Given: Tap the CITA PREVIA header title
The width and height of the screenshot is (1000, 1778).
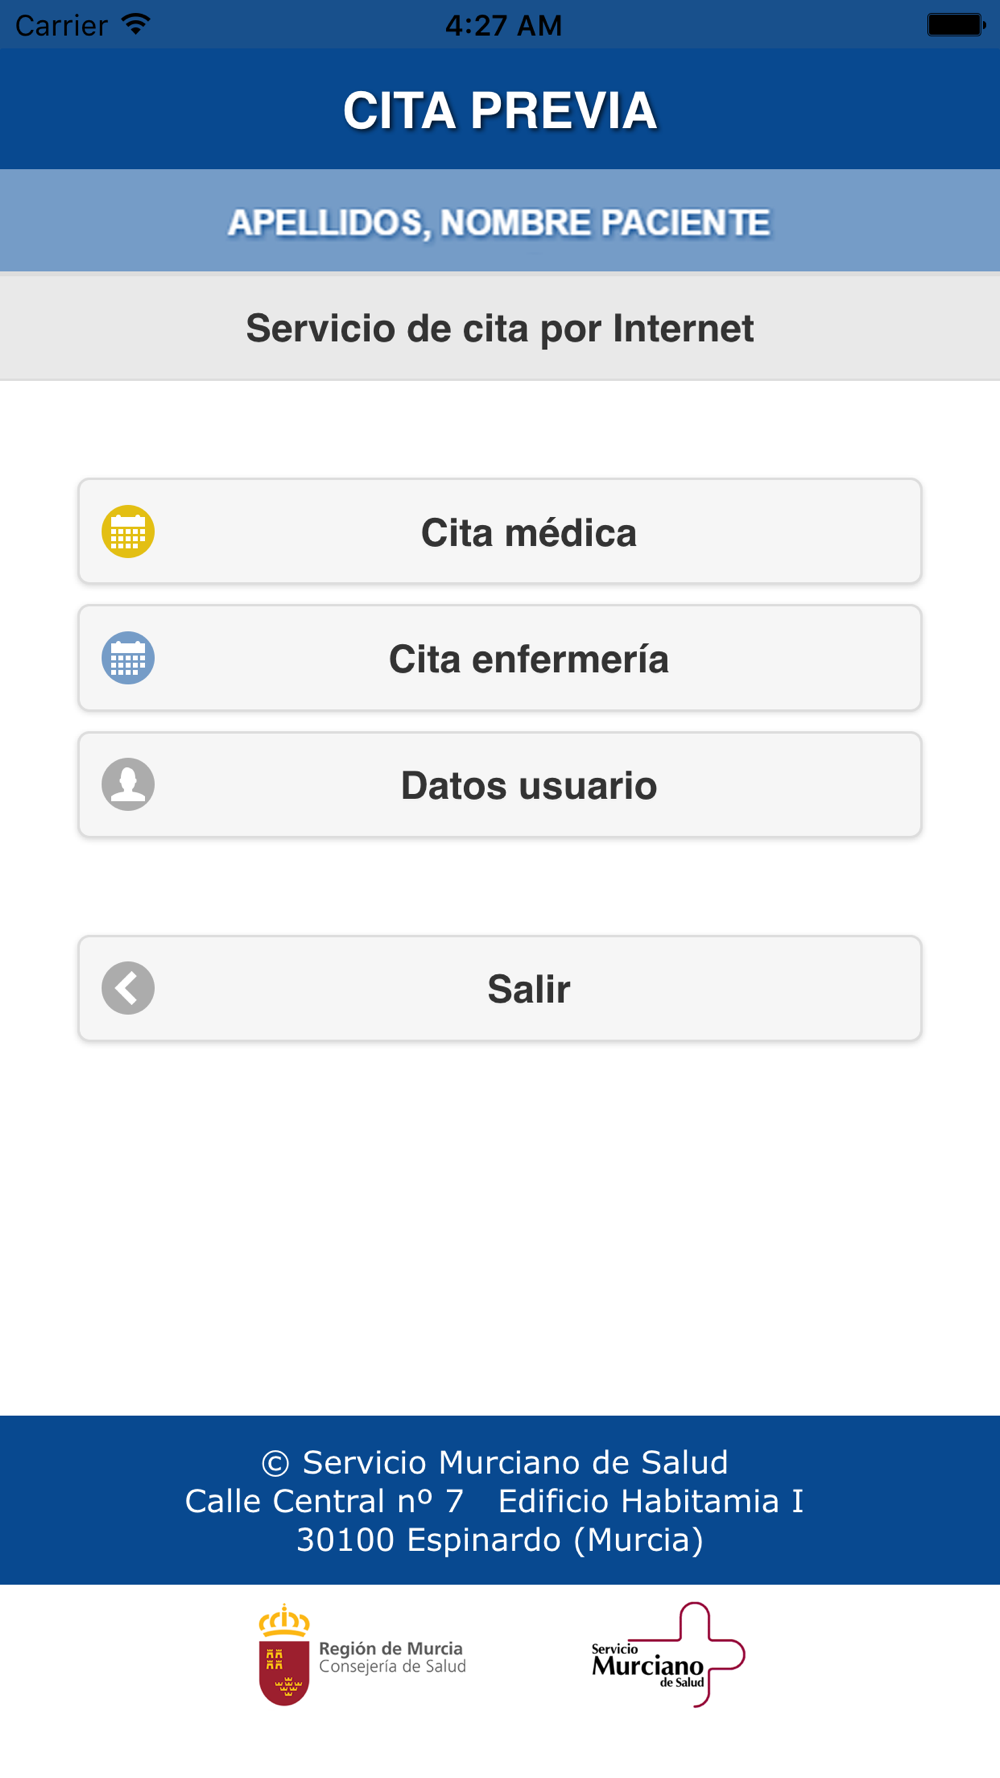Looking at the screenshot, I should (x=500, y=110).
